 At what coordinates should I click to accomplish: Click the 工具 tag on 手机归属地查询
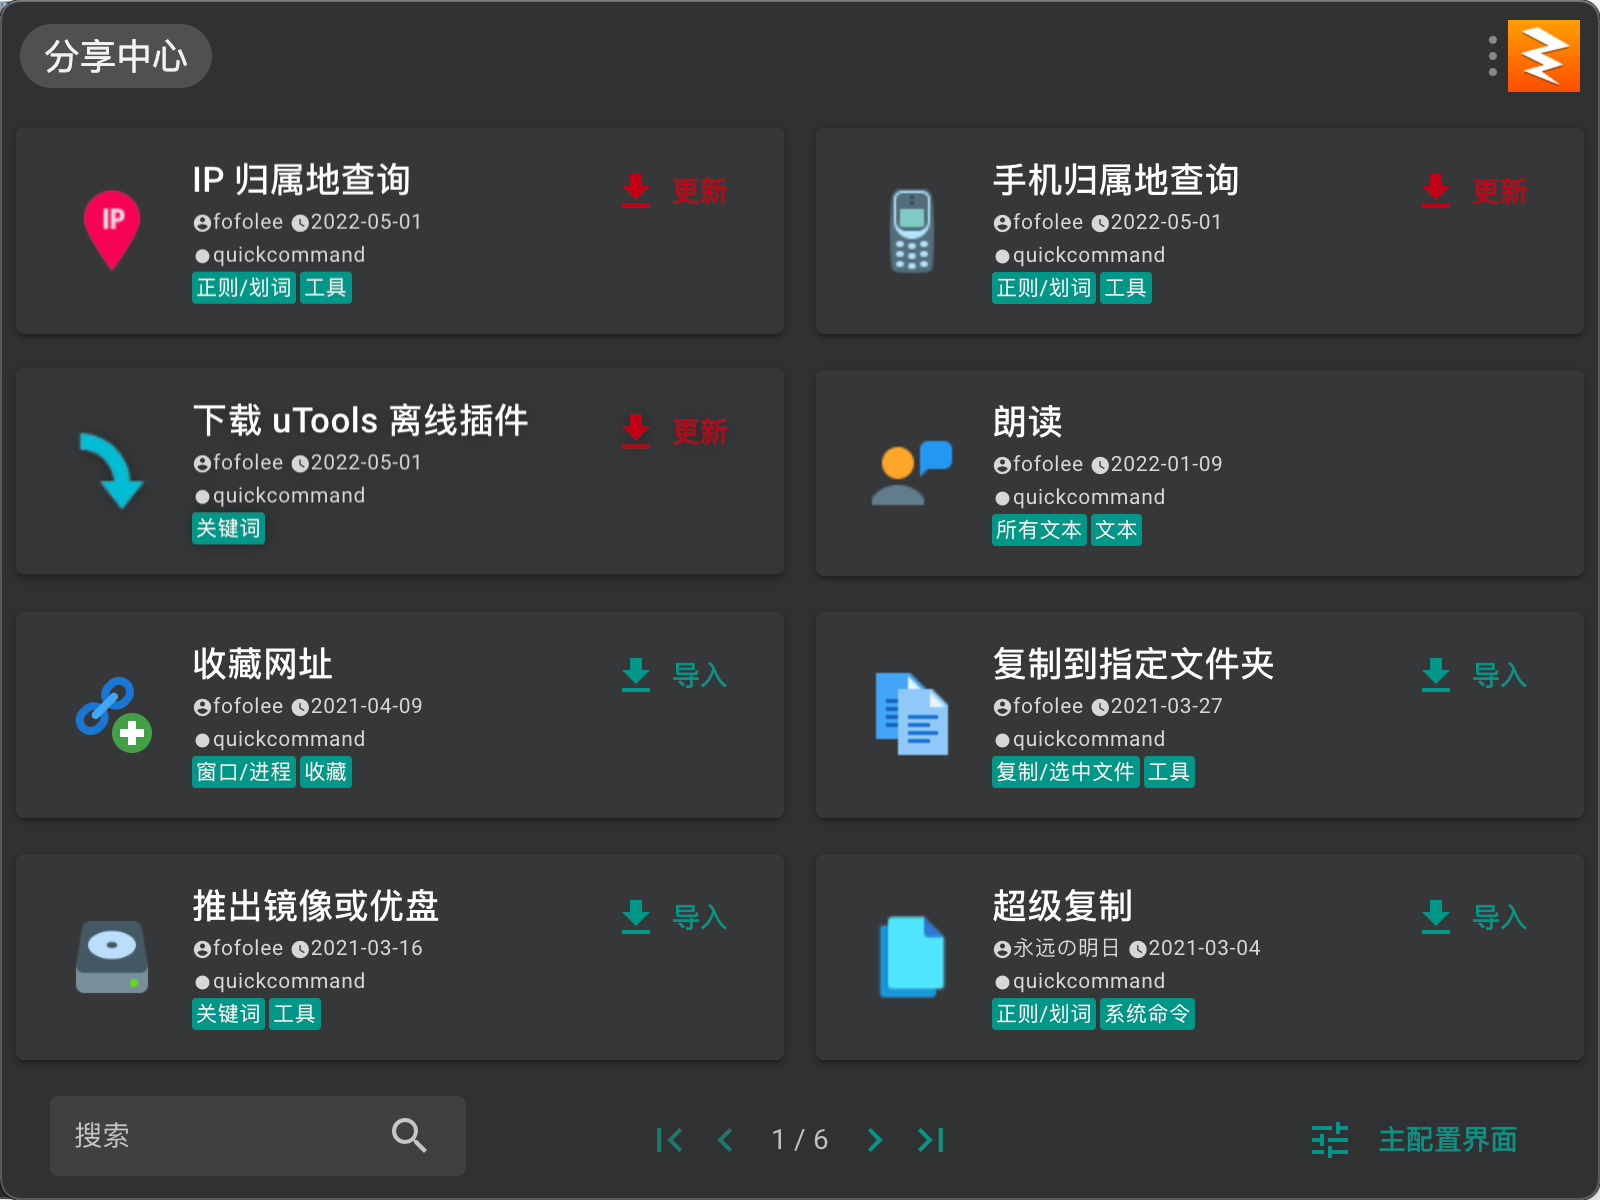pos(1126,288)
